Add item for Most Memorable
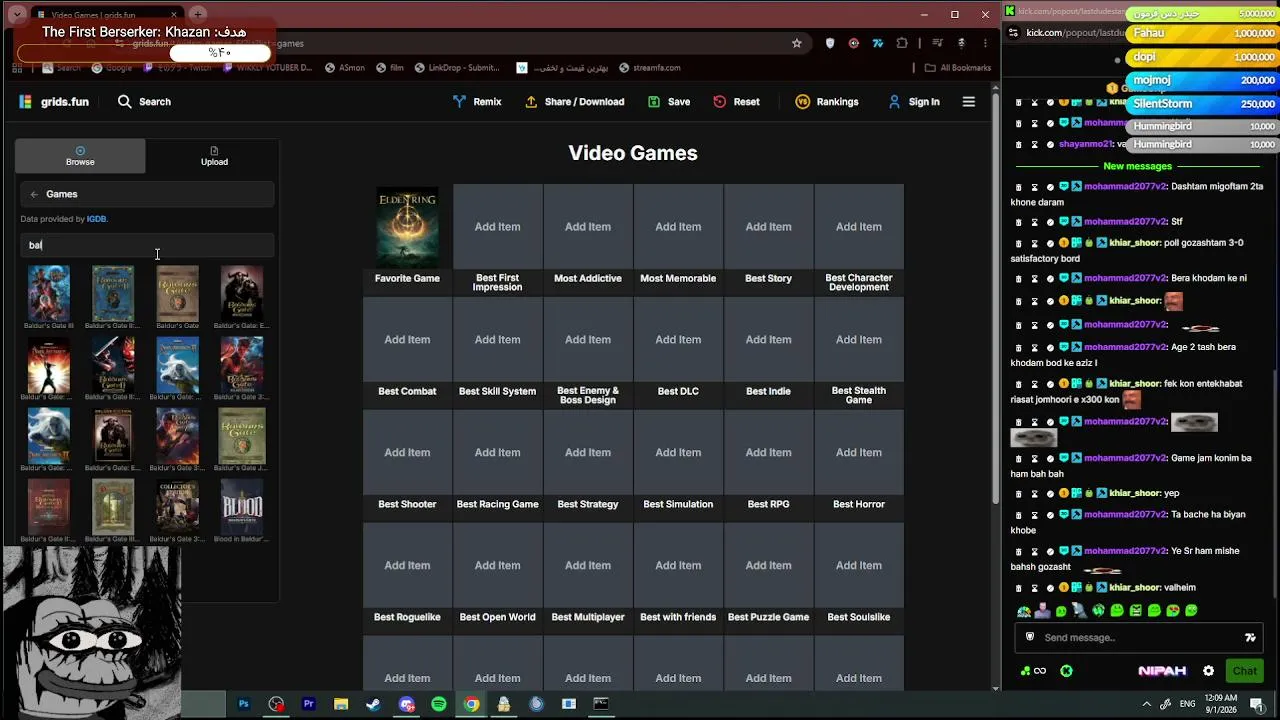Viewport: 1280px width, 720px height. click(x=678, y=227)
